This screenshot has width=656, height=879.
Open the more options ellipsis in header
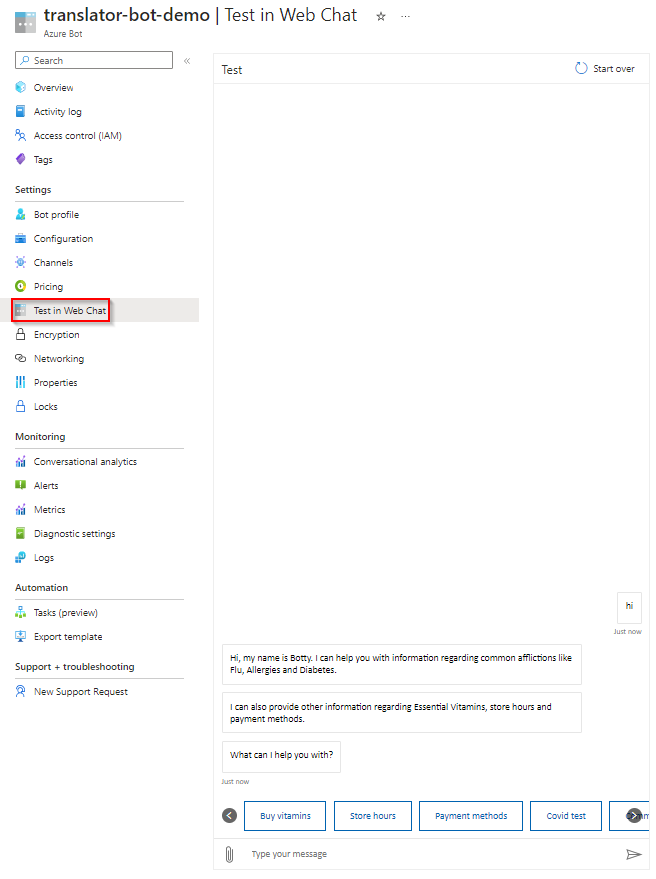405,16
